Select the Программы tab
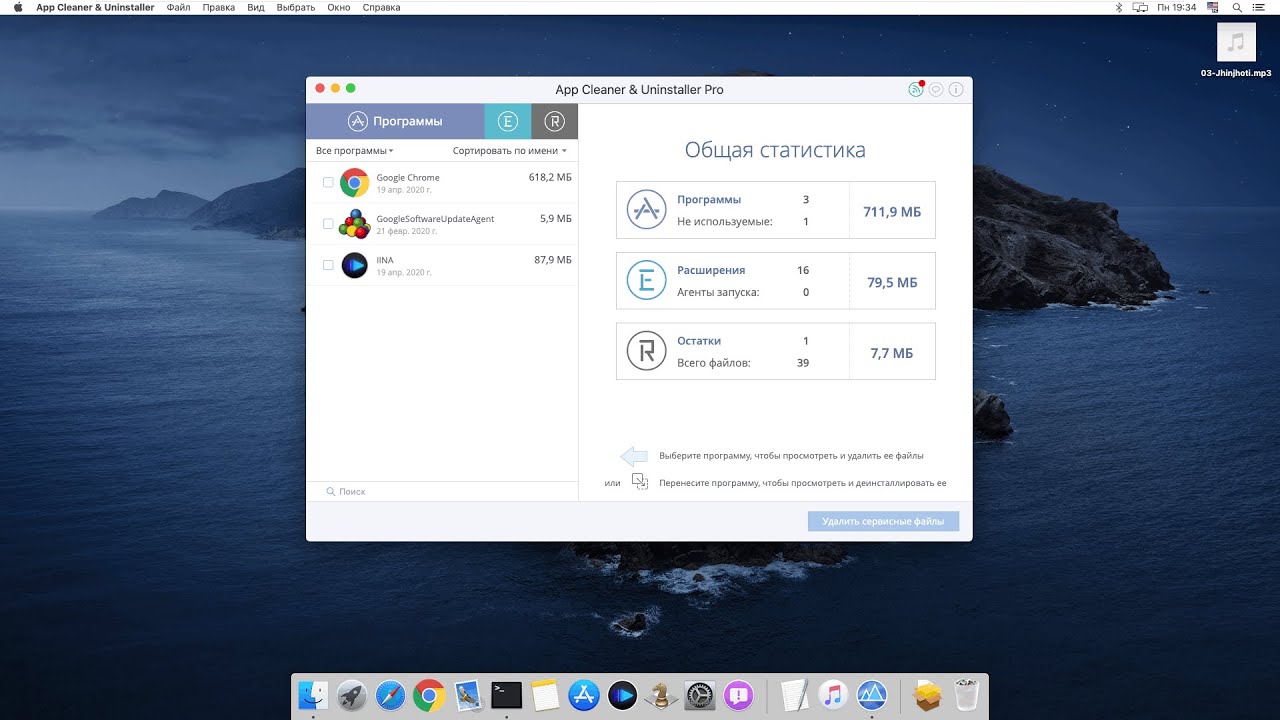The image size is (1280, 720). coord(395,121)
